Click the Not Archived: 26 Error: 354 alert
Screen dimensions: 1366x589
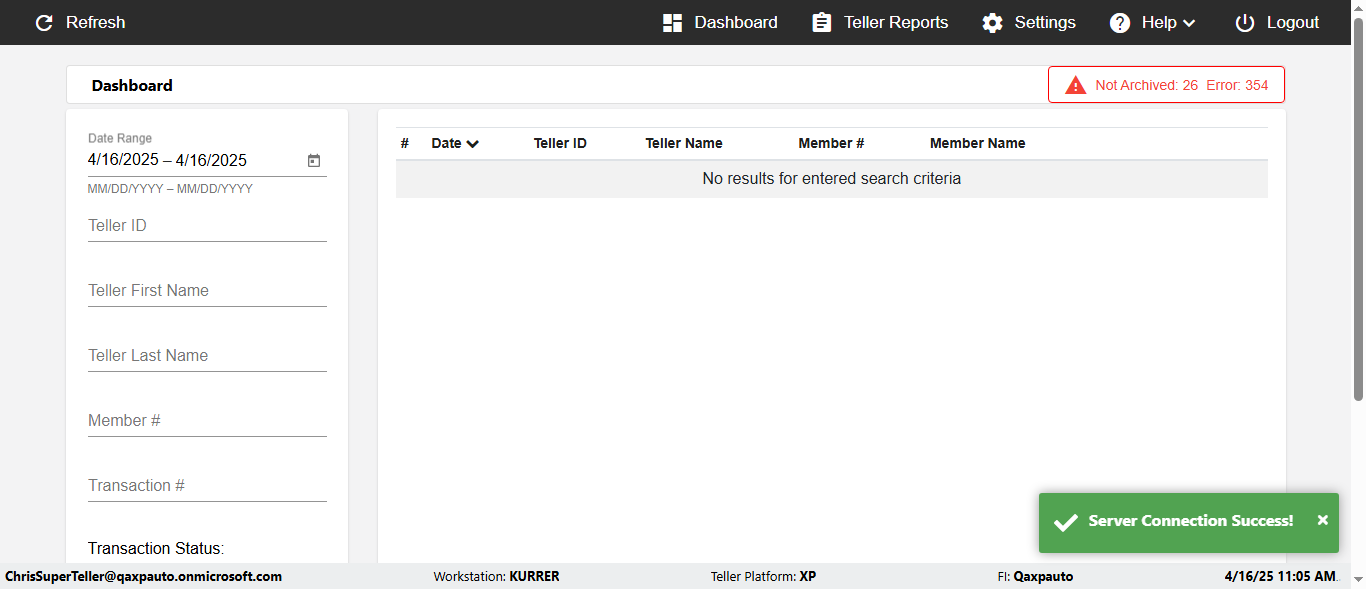pos(1166,85)
